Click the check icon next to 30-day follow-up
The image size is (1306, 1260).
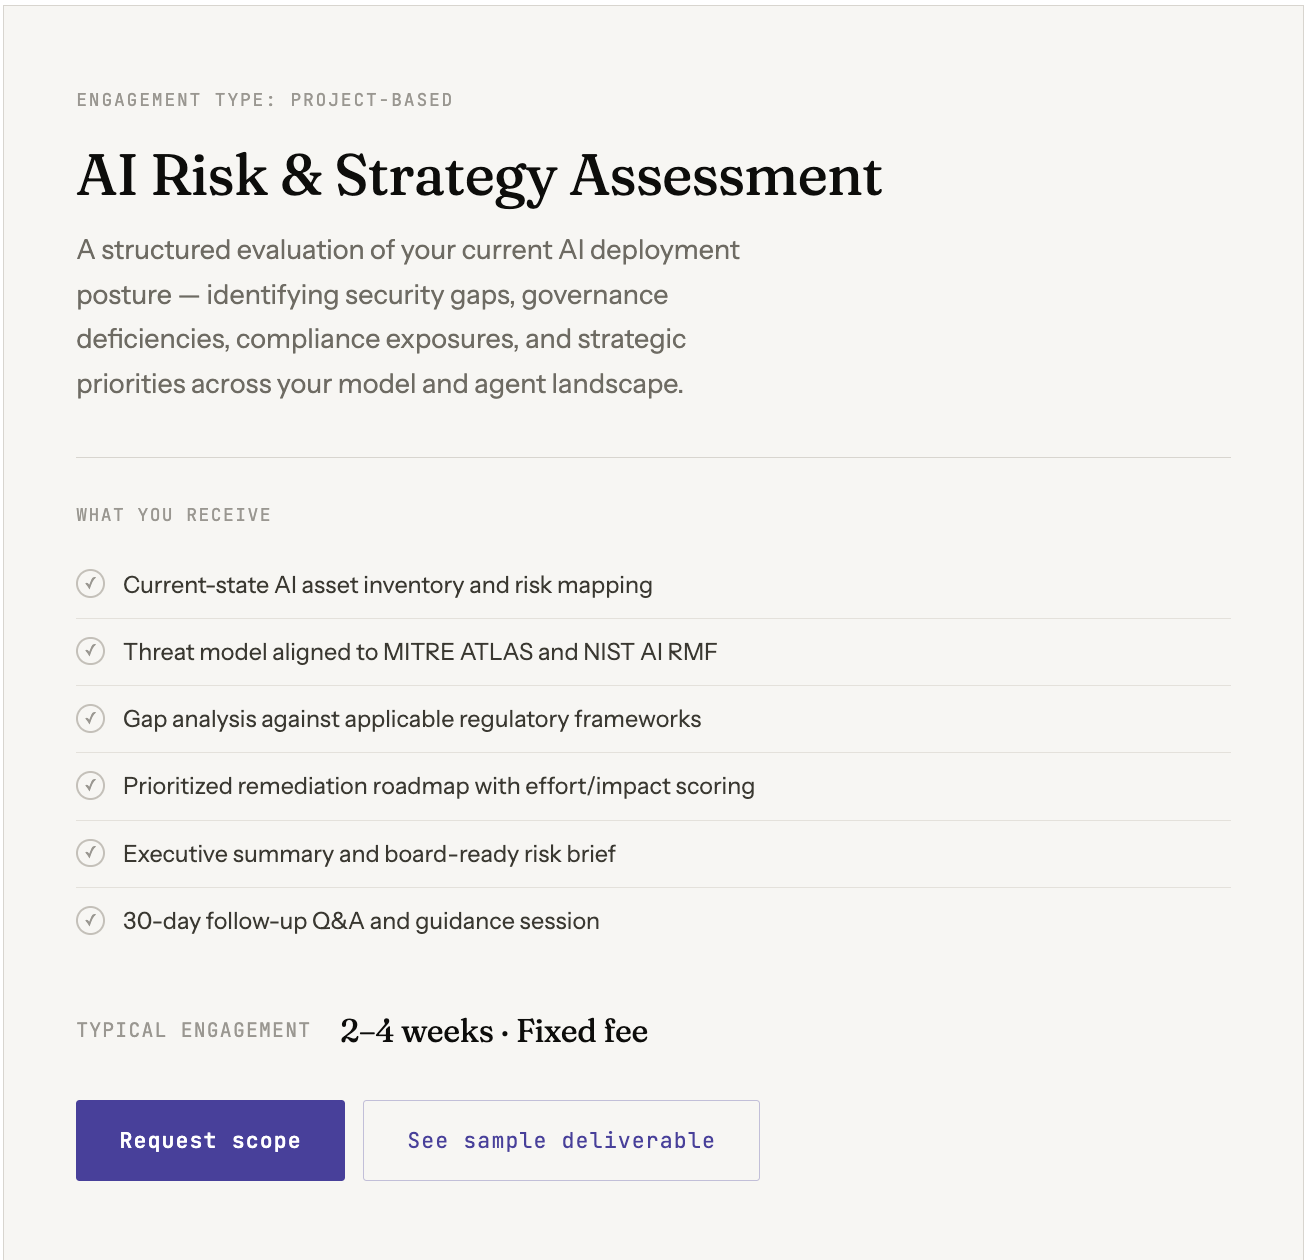coord(91,920)
